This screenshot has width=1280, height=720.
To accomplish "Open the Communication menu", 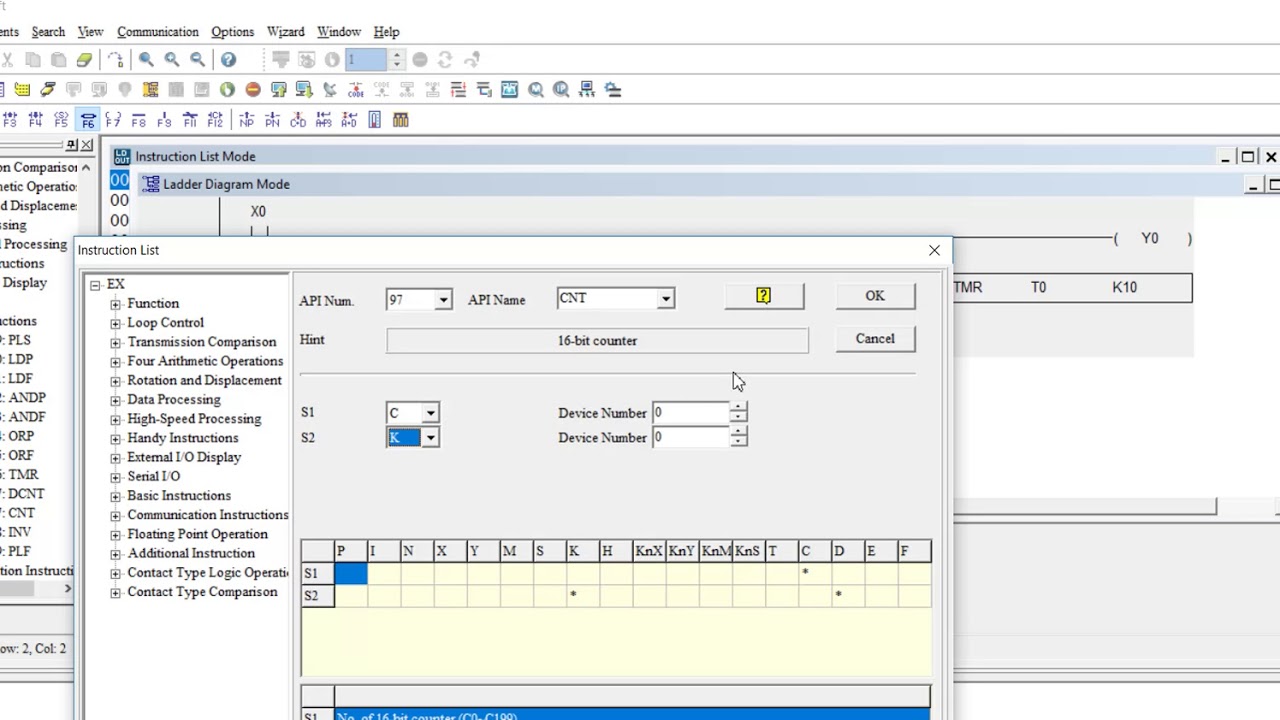I will 158,32.
